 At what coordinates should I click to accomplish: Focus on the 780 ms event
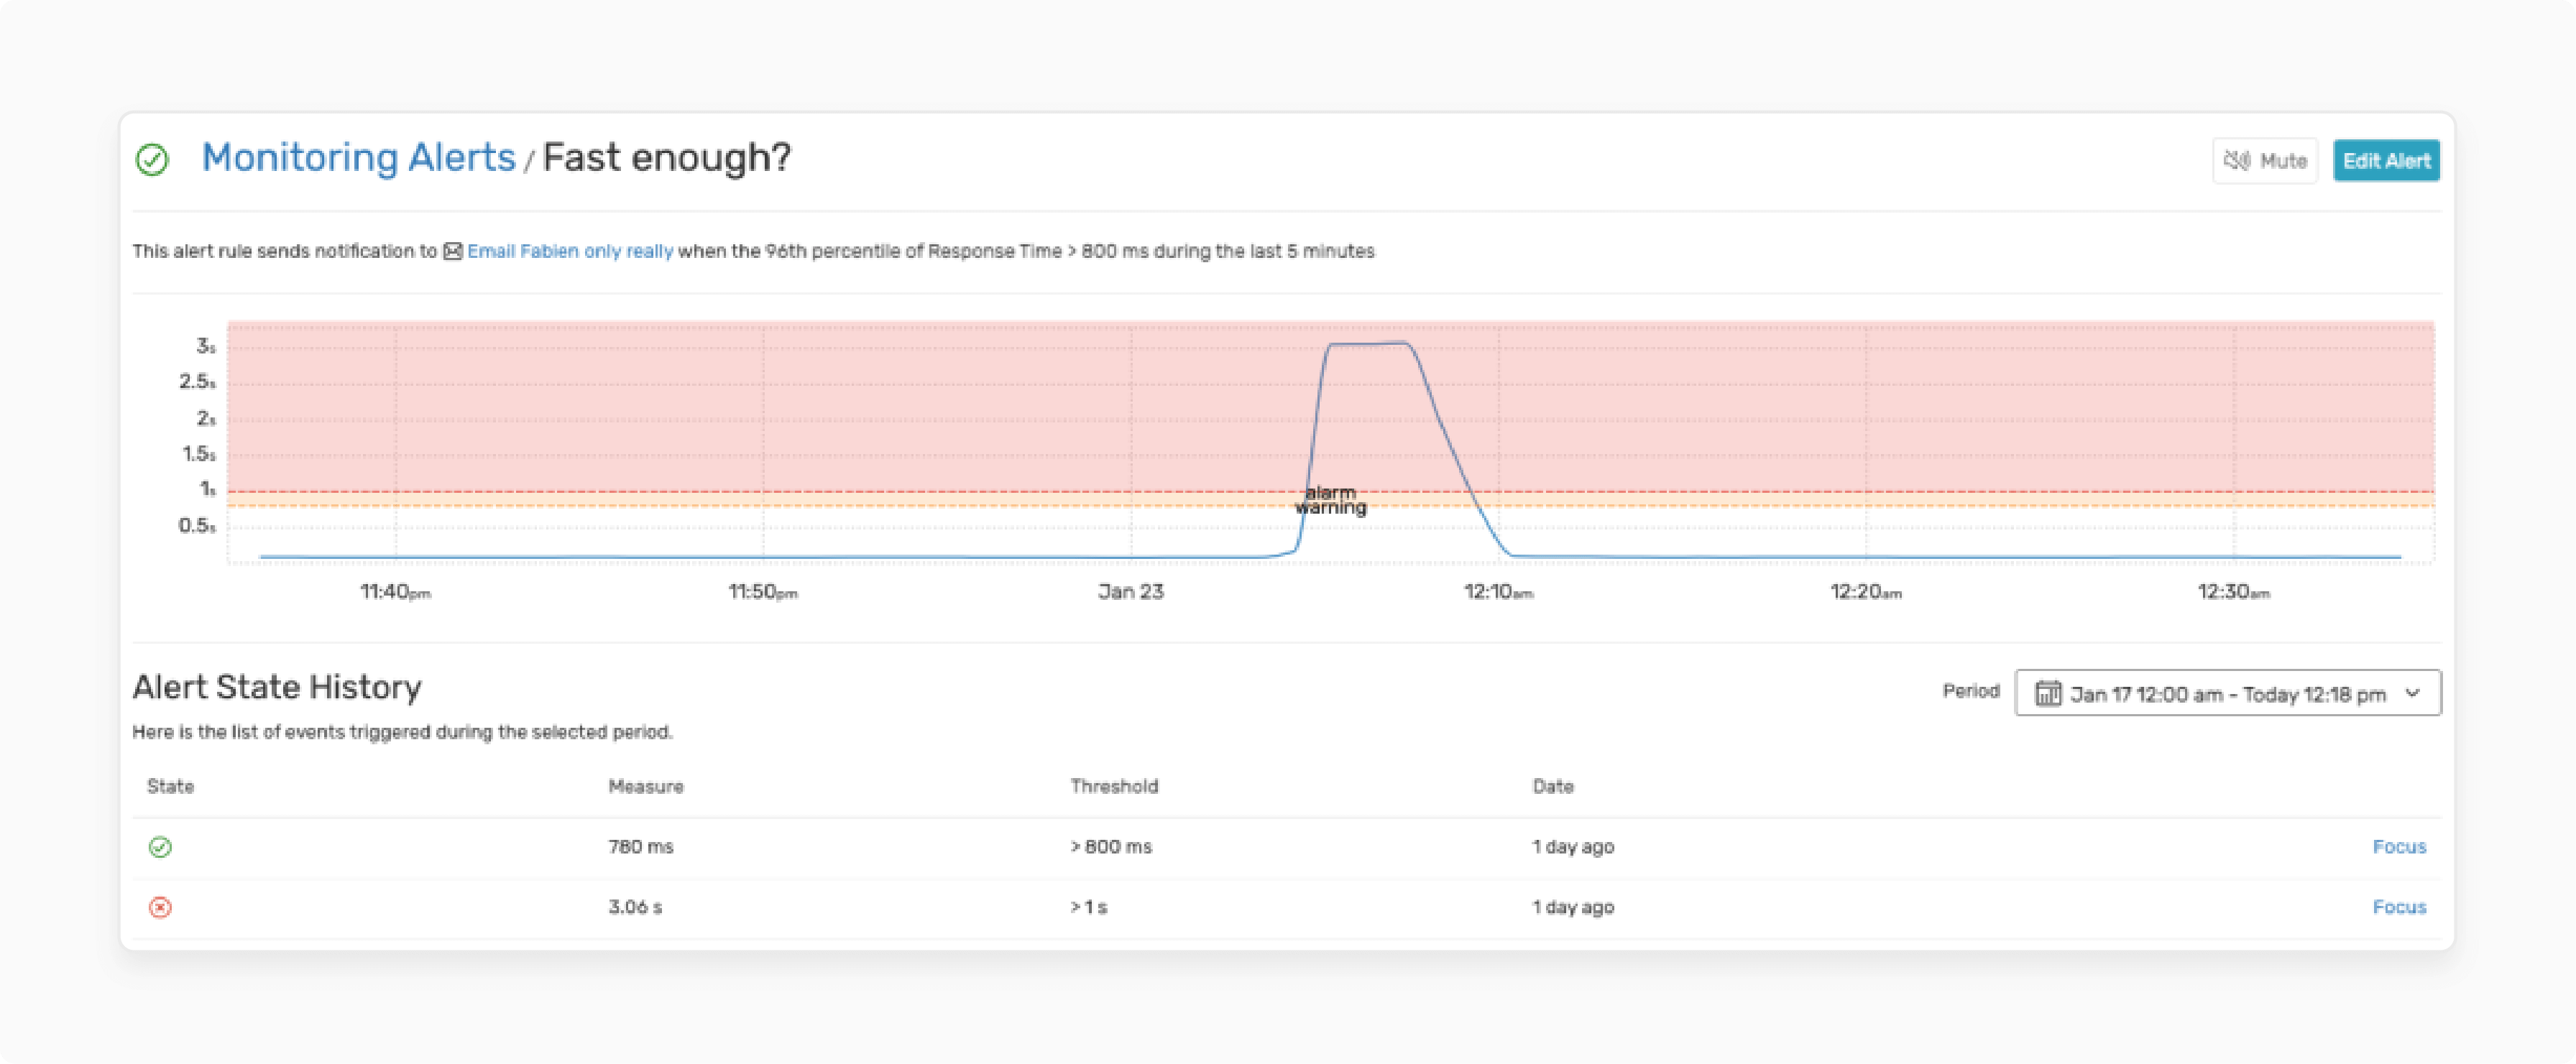coord(2399,847)
